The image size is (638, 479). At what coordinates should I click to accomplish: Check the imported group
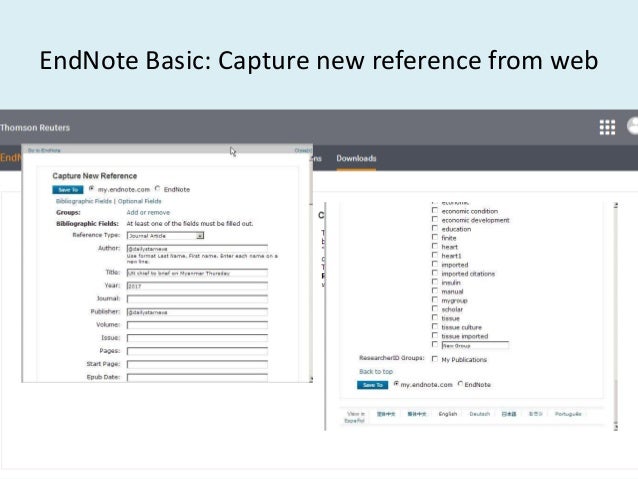(435, 264)
